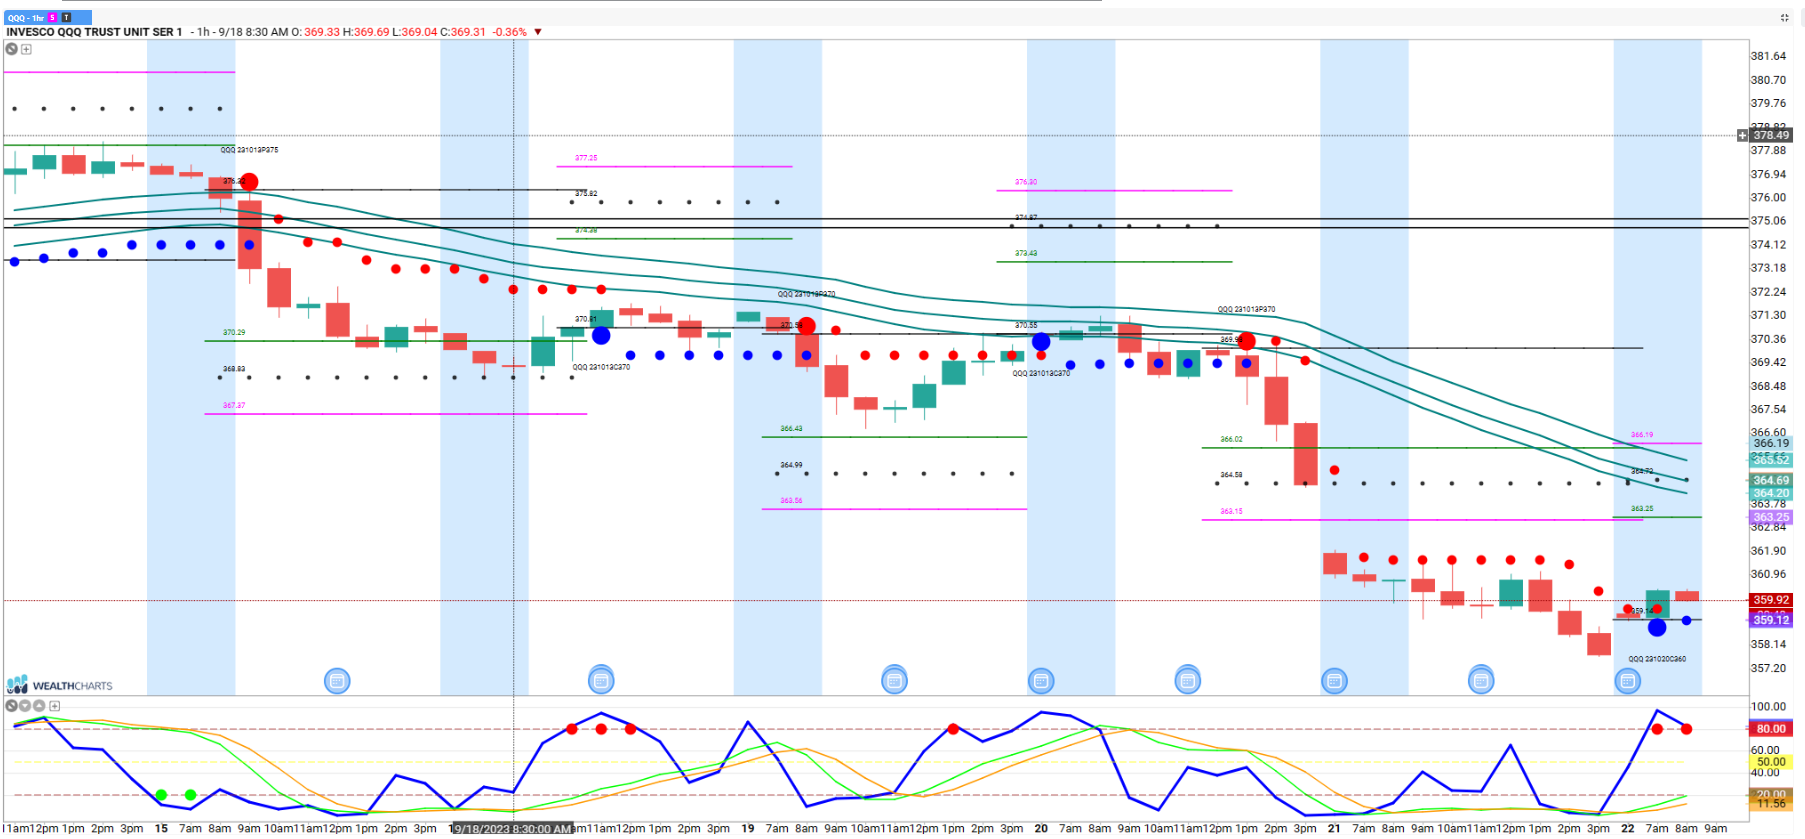1805x839 pixels.
Task: Click the purple 359.12 price axis label
Action: pyautogui.click(x=1770, y=620)
